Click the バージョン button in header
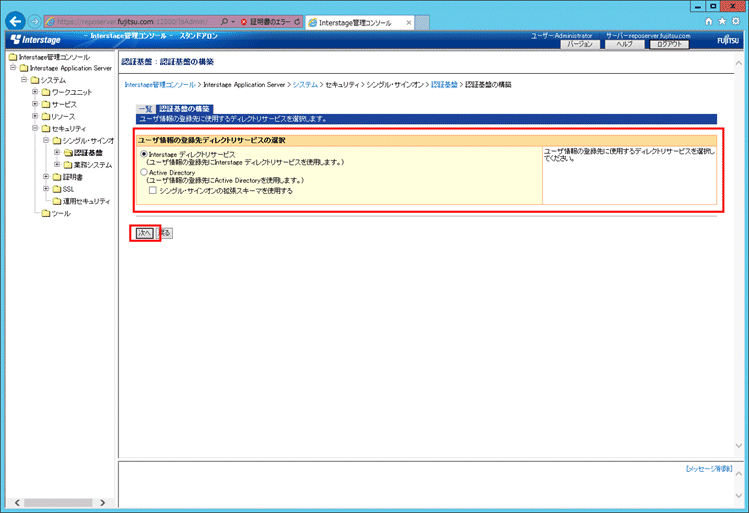Image resolution: width=749 pixels, height=513 pixels. [x=580, y=44]
